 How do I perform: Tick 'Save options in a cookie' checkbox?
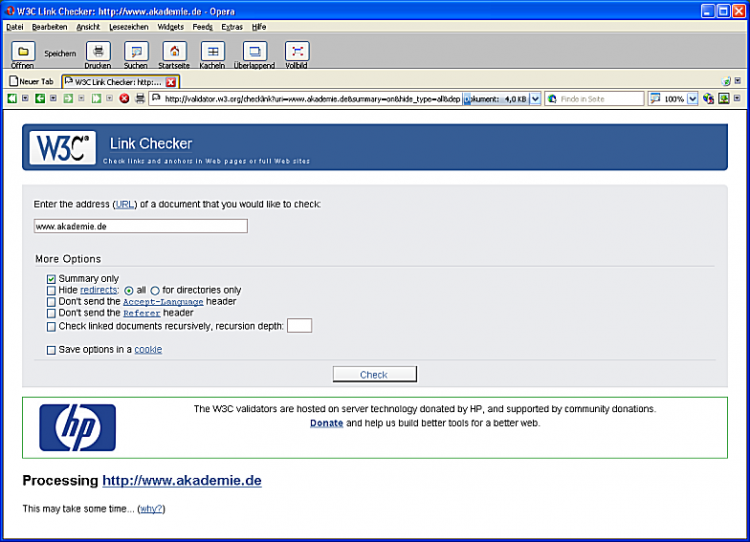point(51,350)
